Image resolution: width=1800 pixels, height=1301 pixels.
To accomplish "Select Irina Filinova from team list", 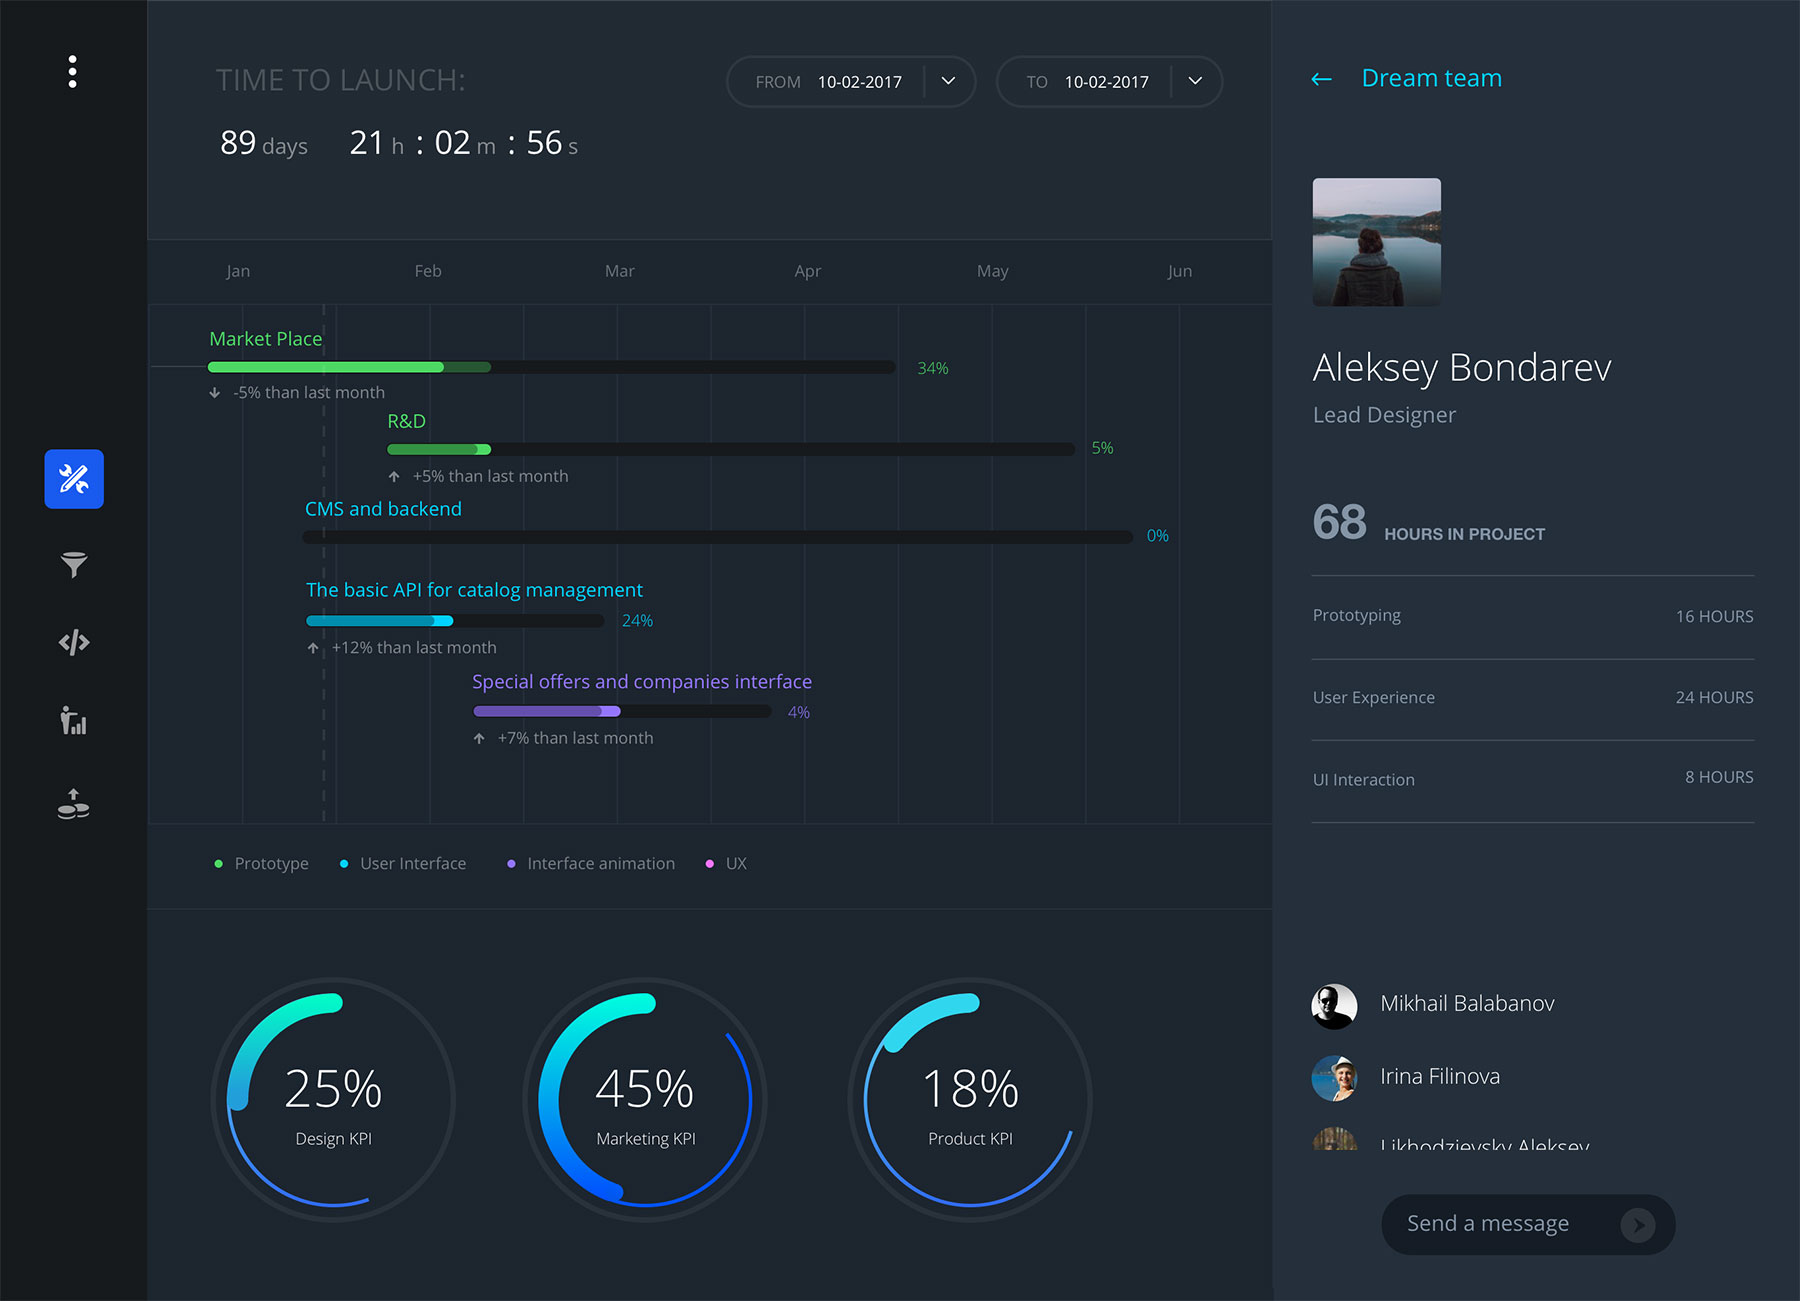I will point(1439,1077).
